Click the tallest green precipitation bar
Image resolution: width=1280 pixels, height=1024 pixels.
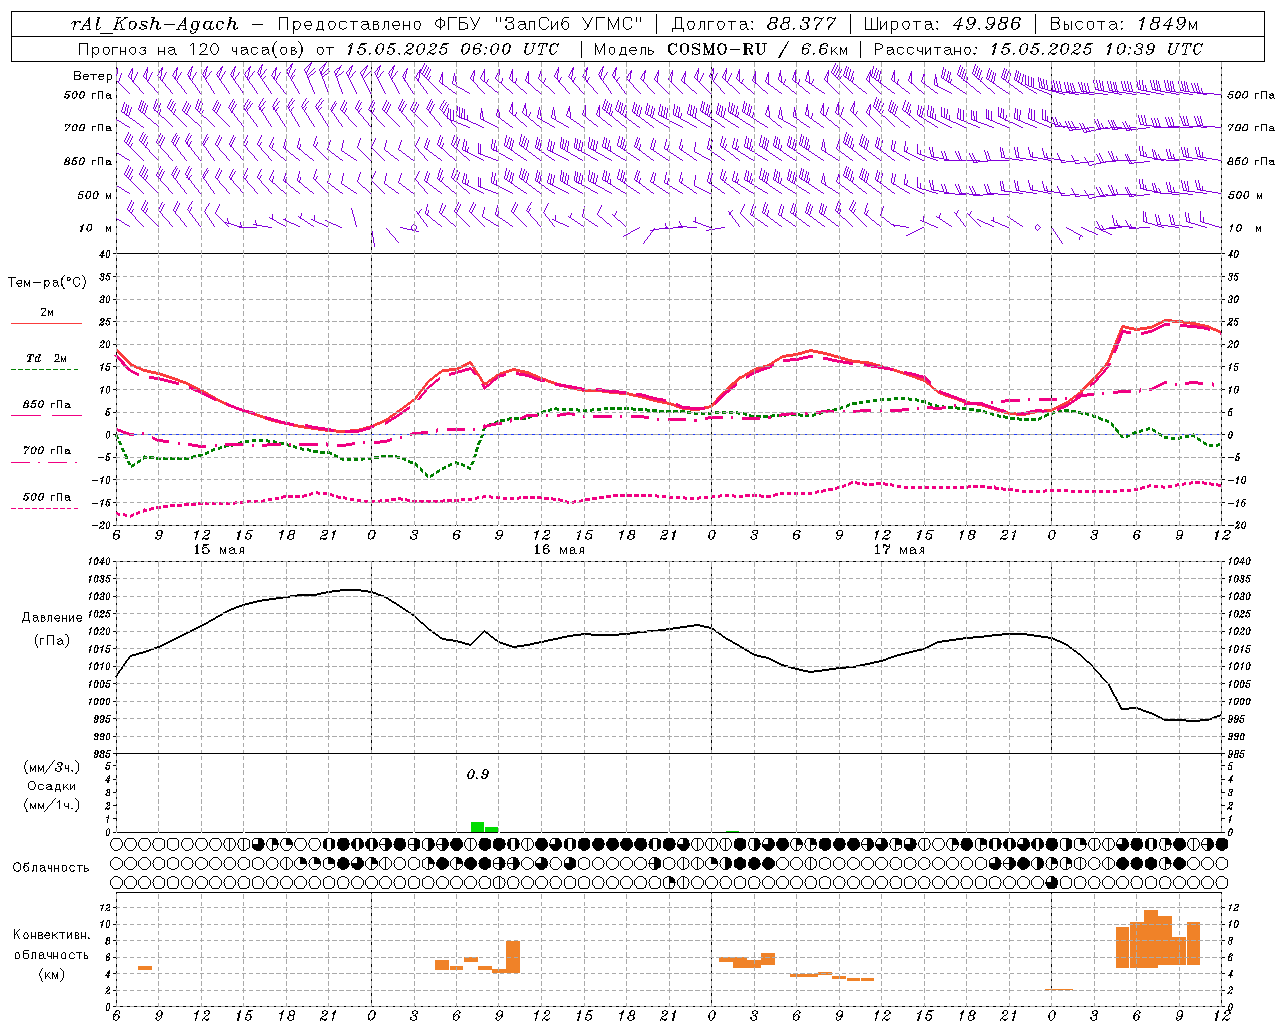pyautogui.click(x=478, y=827)
